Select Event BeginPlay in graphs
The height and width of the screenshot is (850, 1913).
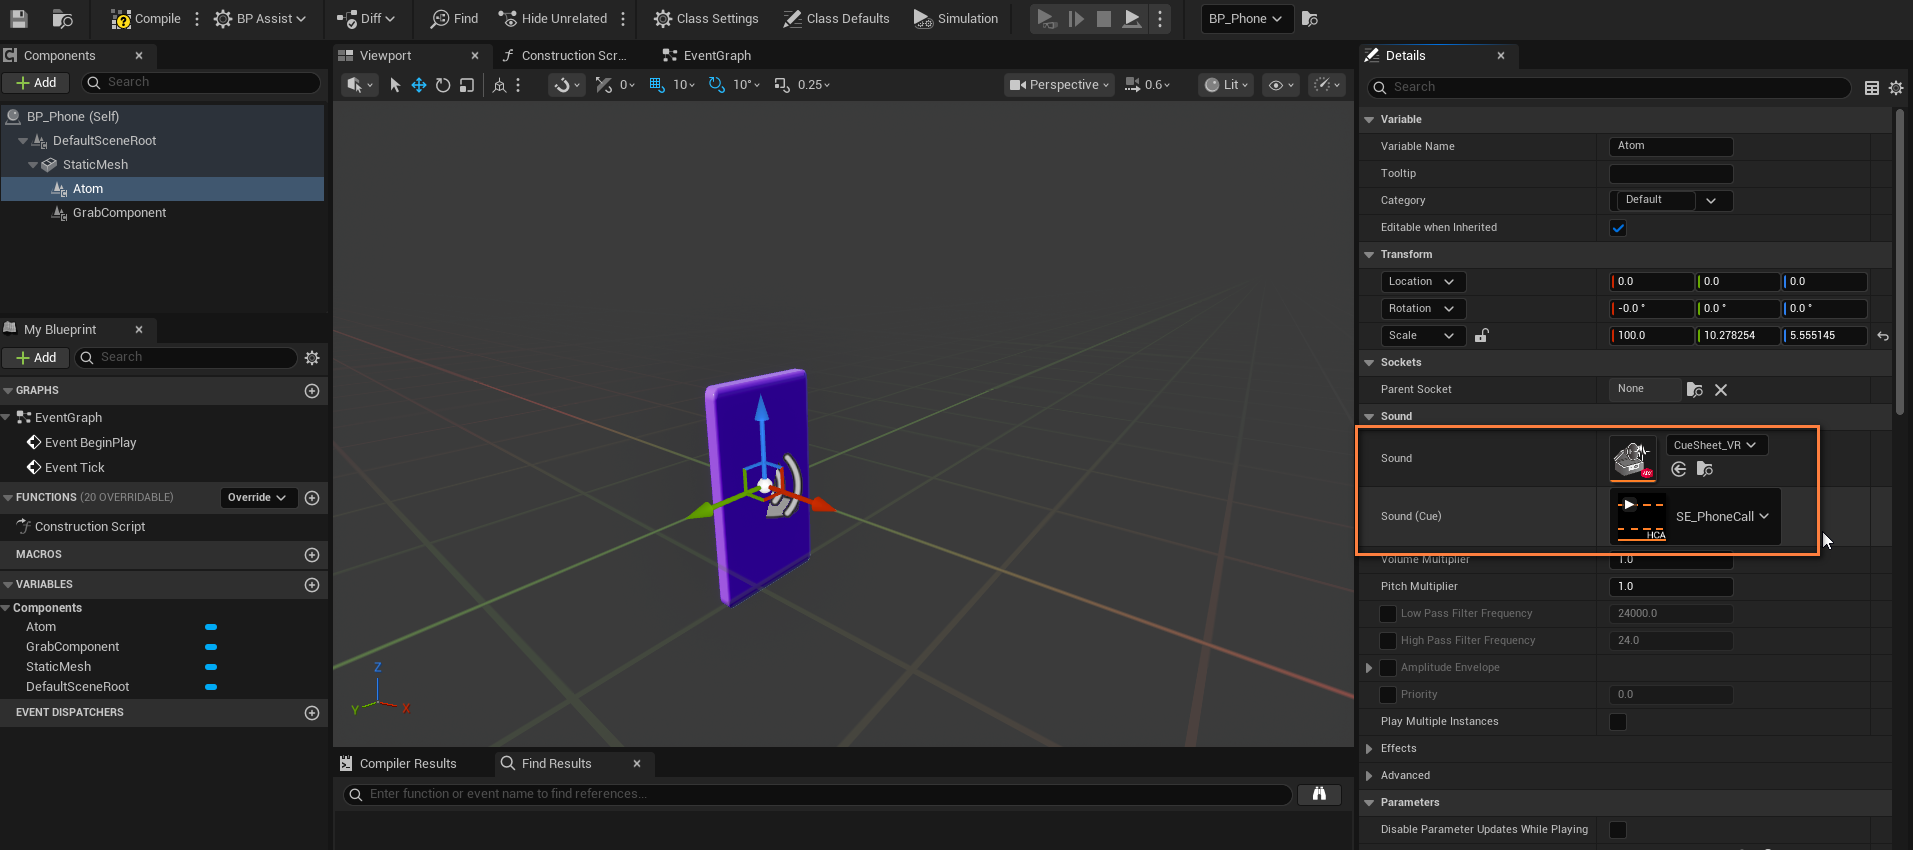(90, 443)
